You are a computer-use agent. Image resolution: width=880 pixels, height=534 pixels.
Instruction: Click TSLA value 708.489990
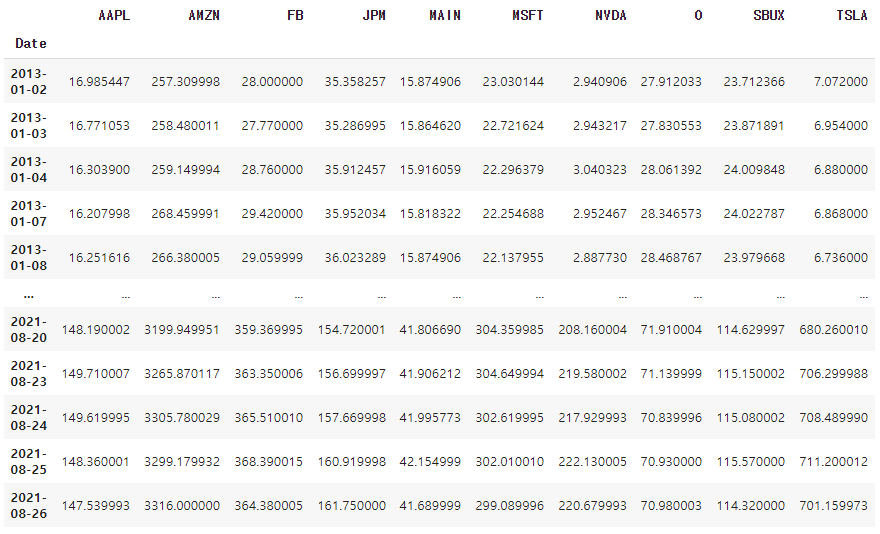click(x=833, y=418)
